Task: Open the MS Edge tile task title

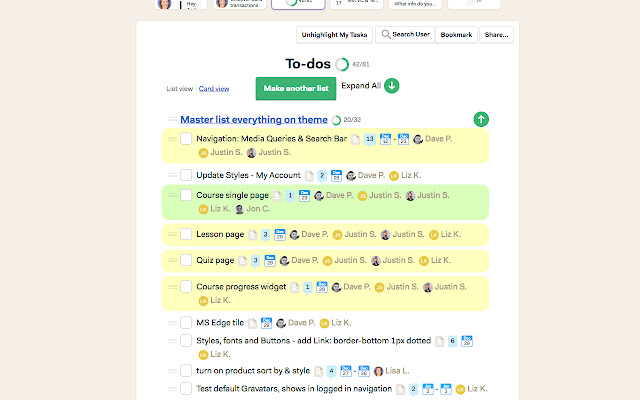Action: pos(220,322)
